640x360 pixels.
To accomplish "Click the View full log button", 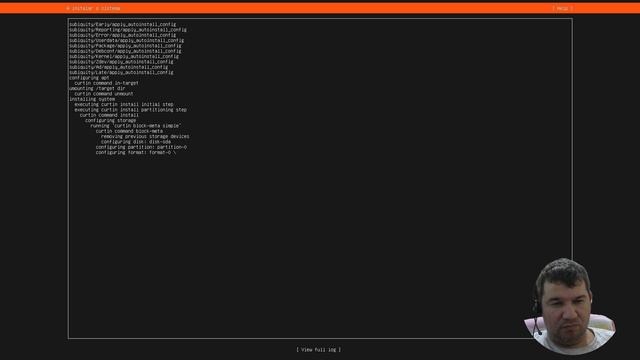I will (318, 349).
